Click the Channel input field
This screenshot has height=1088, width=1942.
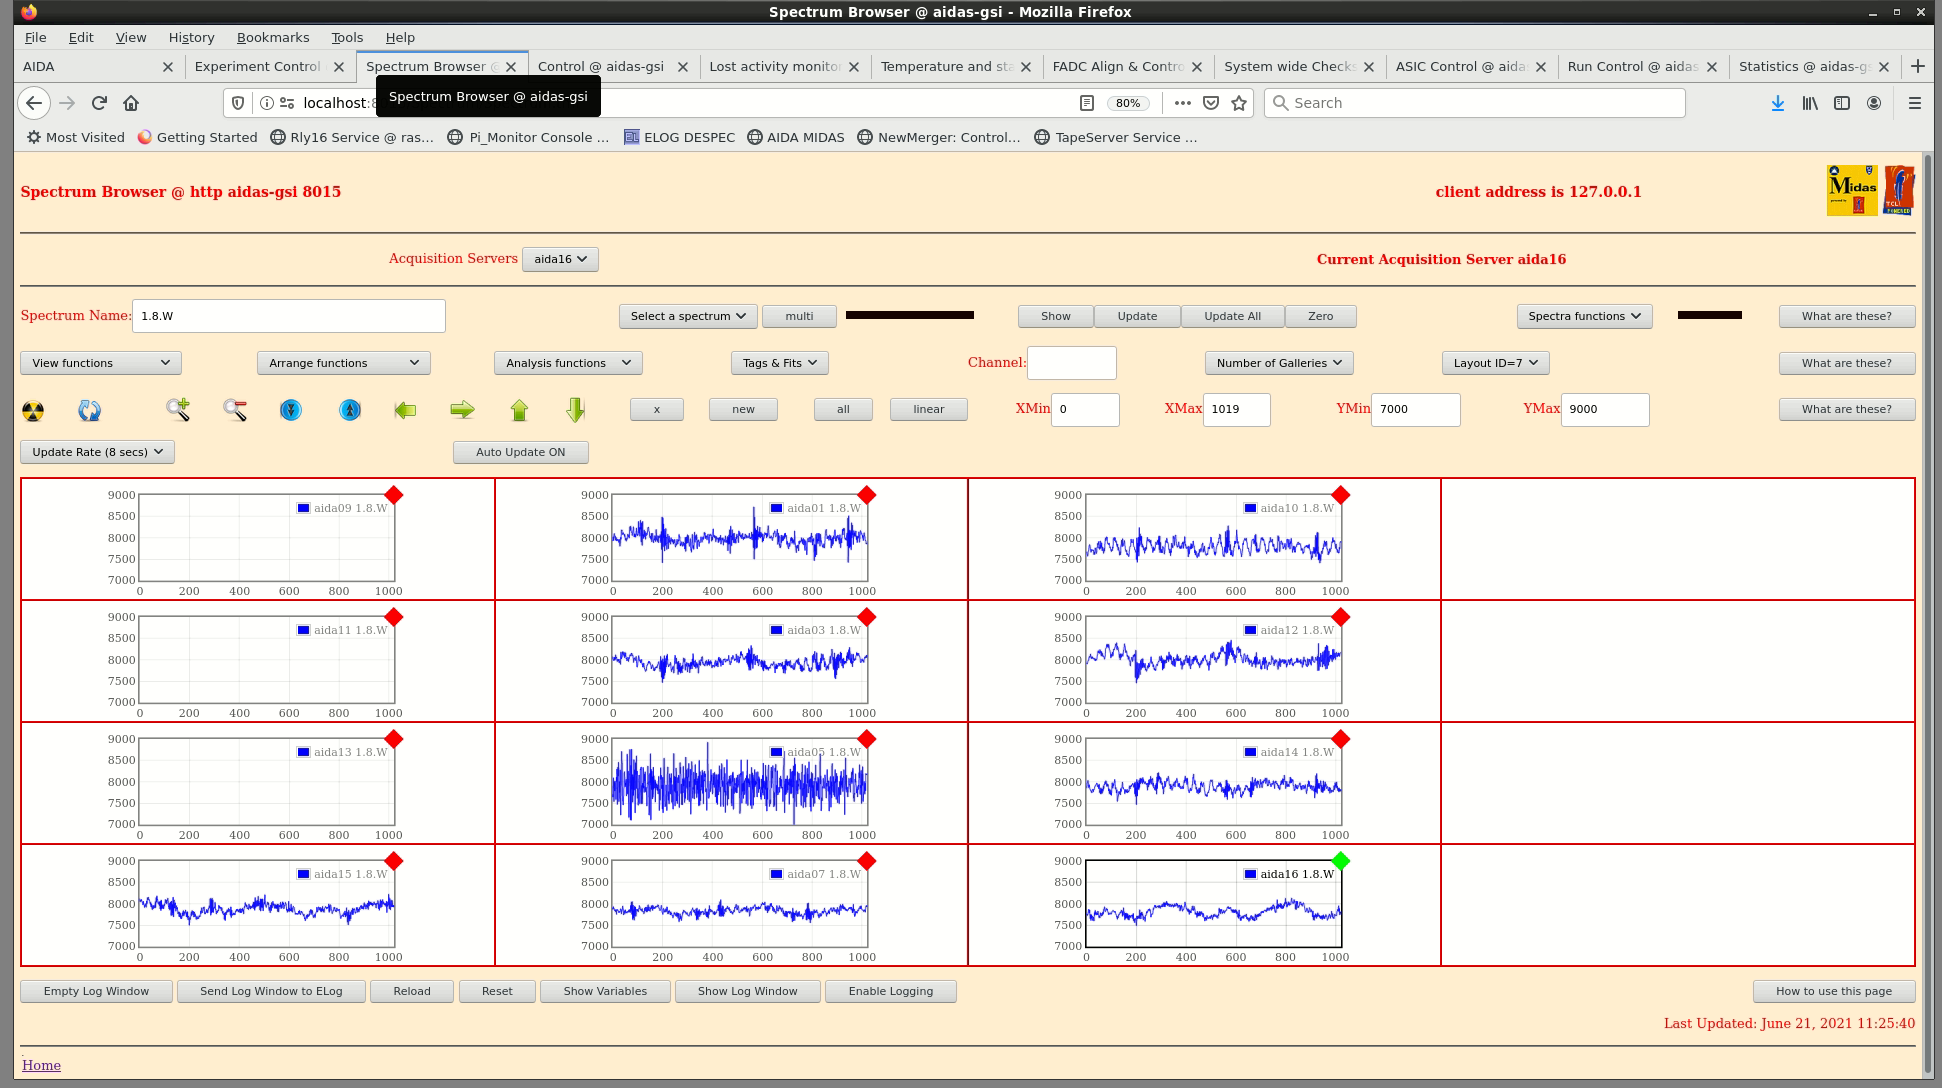point(1071,363)
